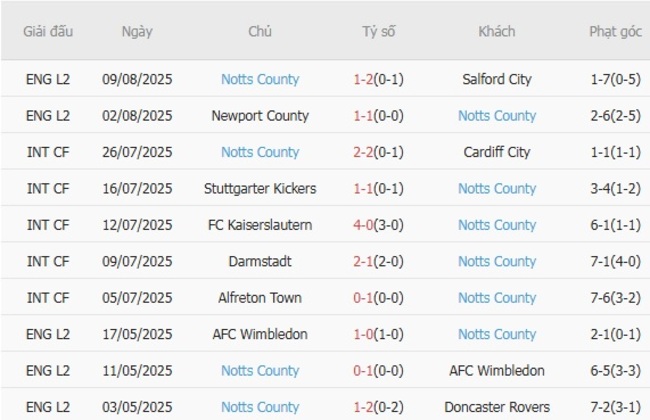The image size is (650, 420).
Task: Click the Phạt góc column header
Action: pos(615,31)
